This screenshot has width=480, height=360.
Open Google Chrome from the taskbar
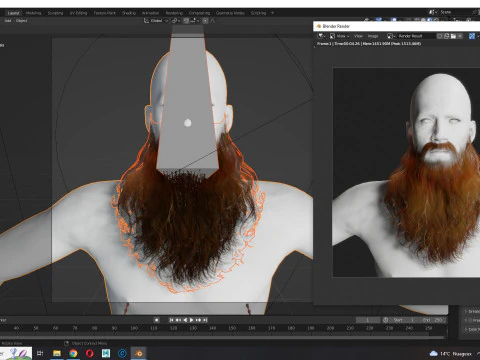coord(73,353)
